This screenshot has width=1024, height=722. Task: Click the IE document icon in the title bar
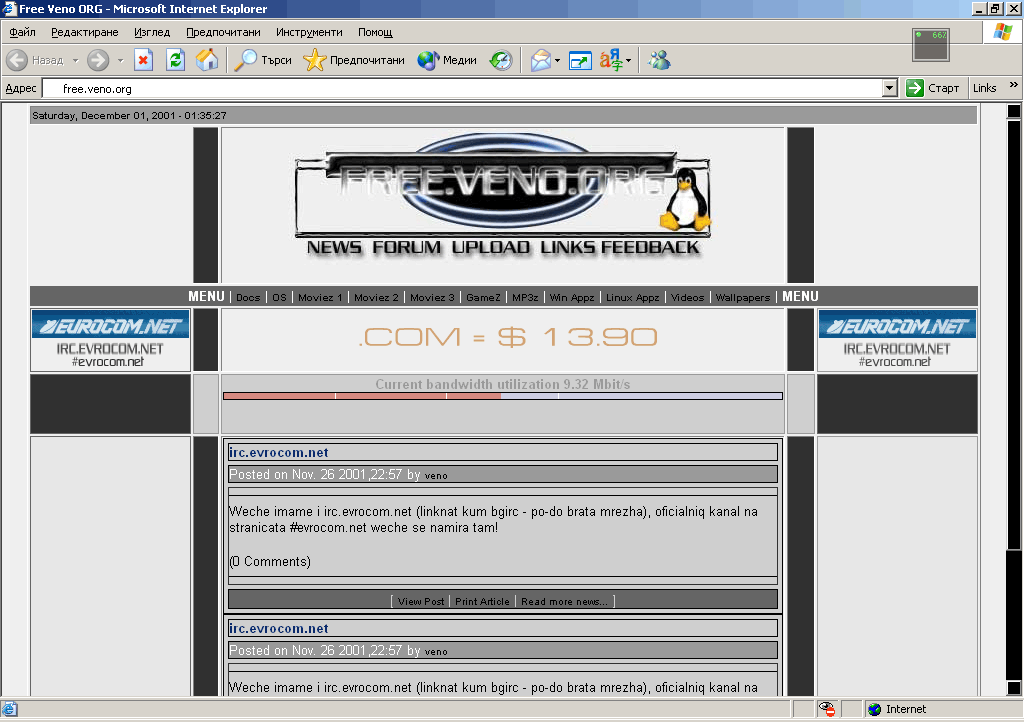pyautogui.click(x=8, y=8)
